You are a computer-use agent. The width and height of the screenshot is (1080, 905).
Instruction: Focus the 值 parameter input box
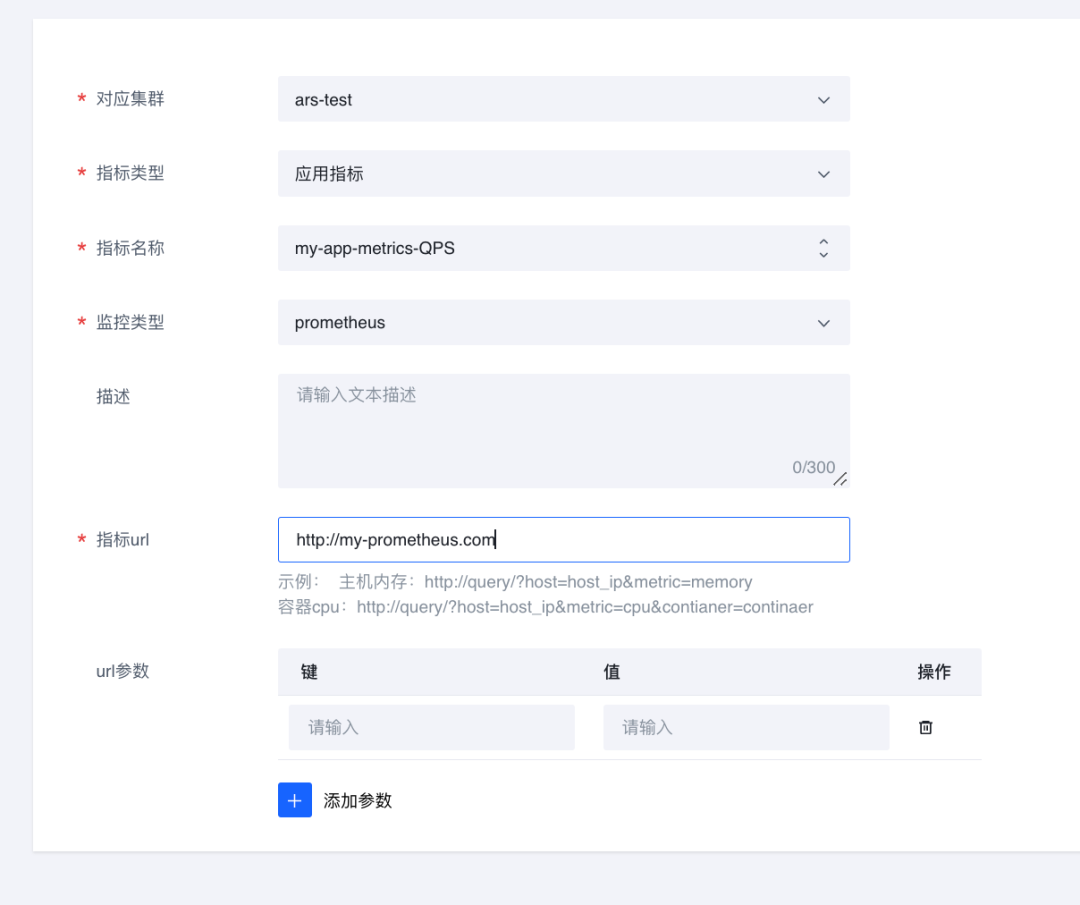745,727
